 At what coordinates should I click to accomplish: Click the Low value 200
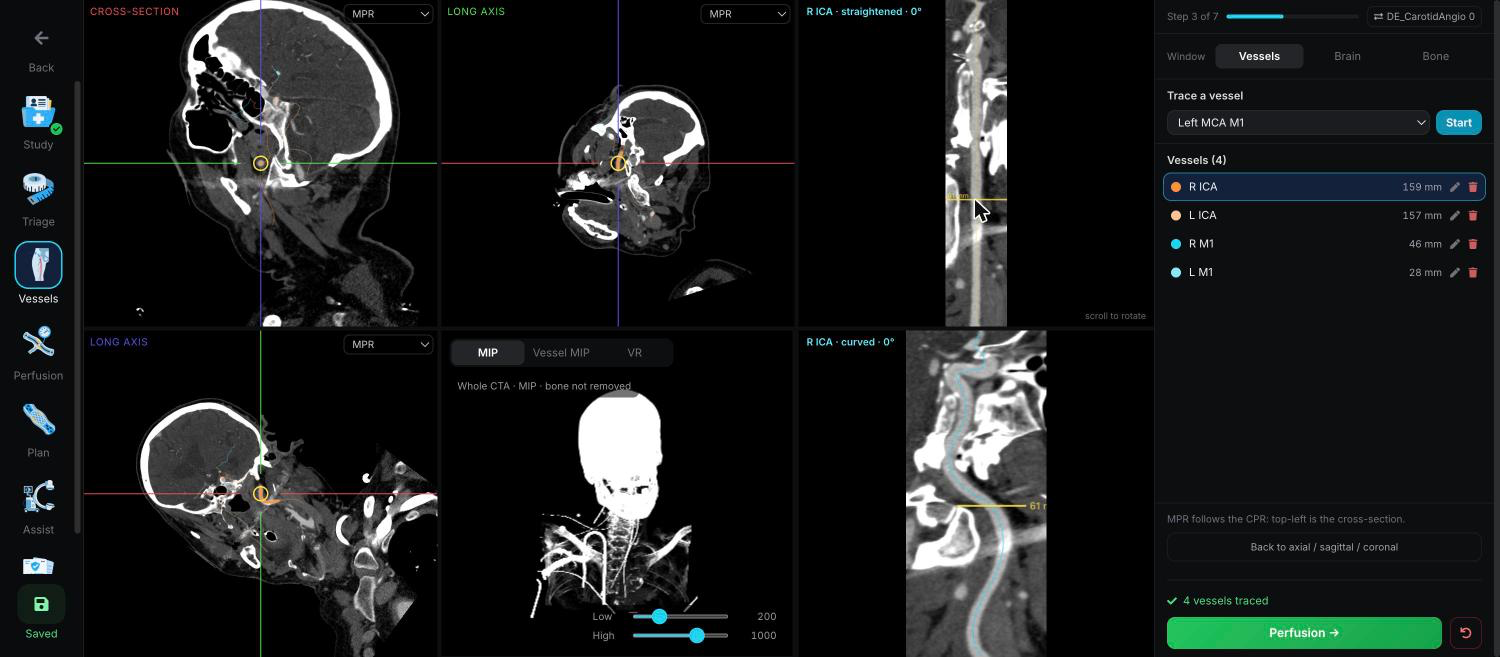(767, 616)
